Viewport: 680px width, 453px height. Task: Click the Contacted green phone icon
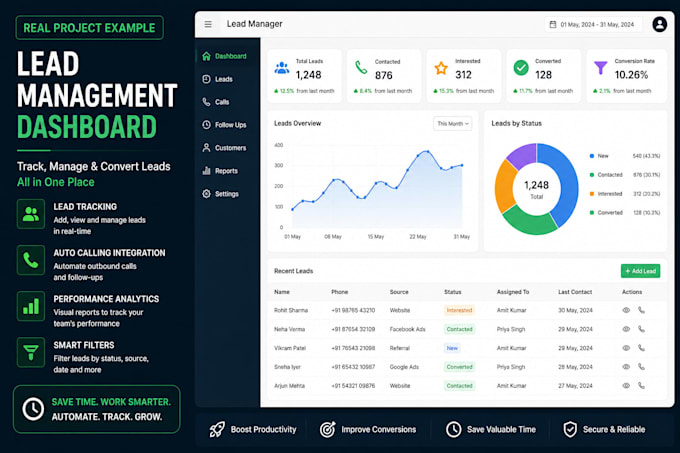[x=361, y=68]
